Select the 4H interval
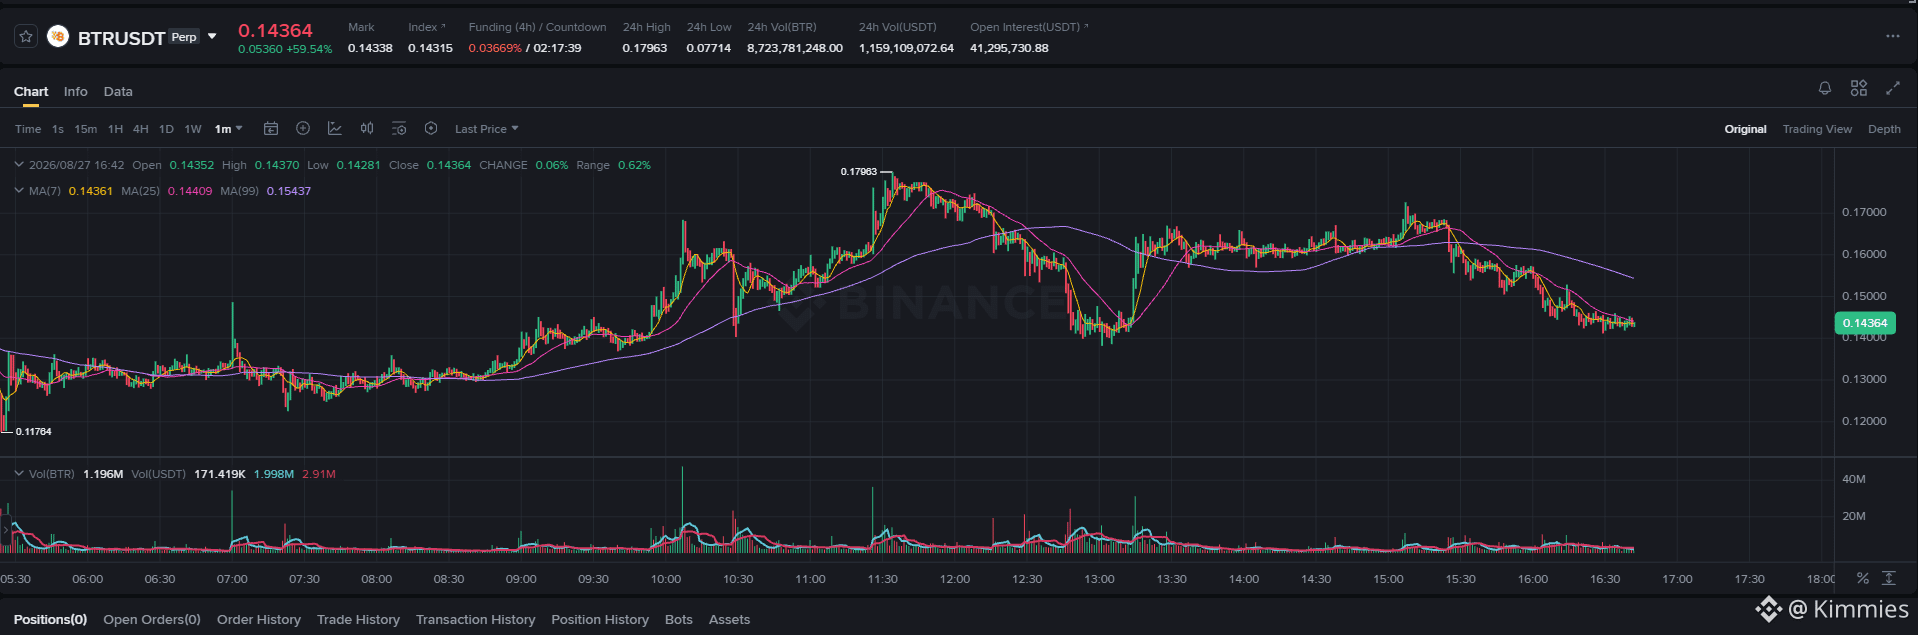Image resolution: width=1918 pixels, height=635 pixels. (x=141, y=129)
